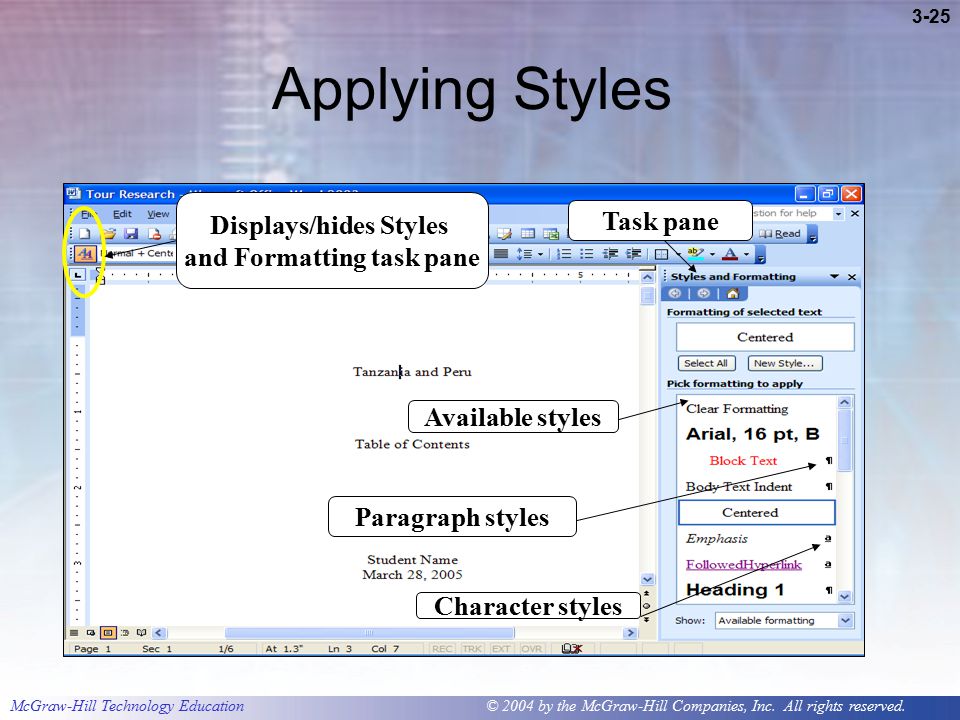Click the Permission icon on toolbar
This screenshot has width=960, height=720.
154,233
